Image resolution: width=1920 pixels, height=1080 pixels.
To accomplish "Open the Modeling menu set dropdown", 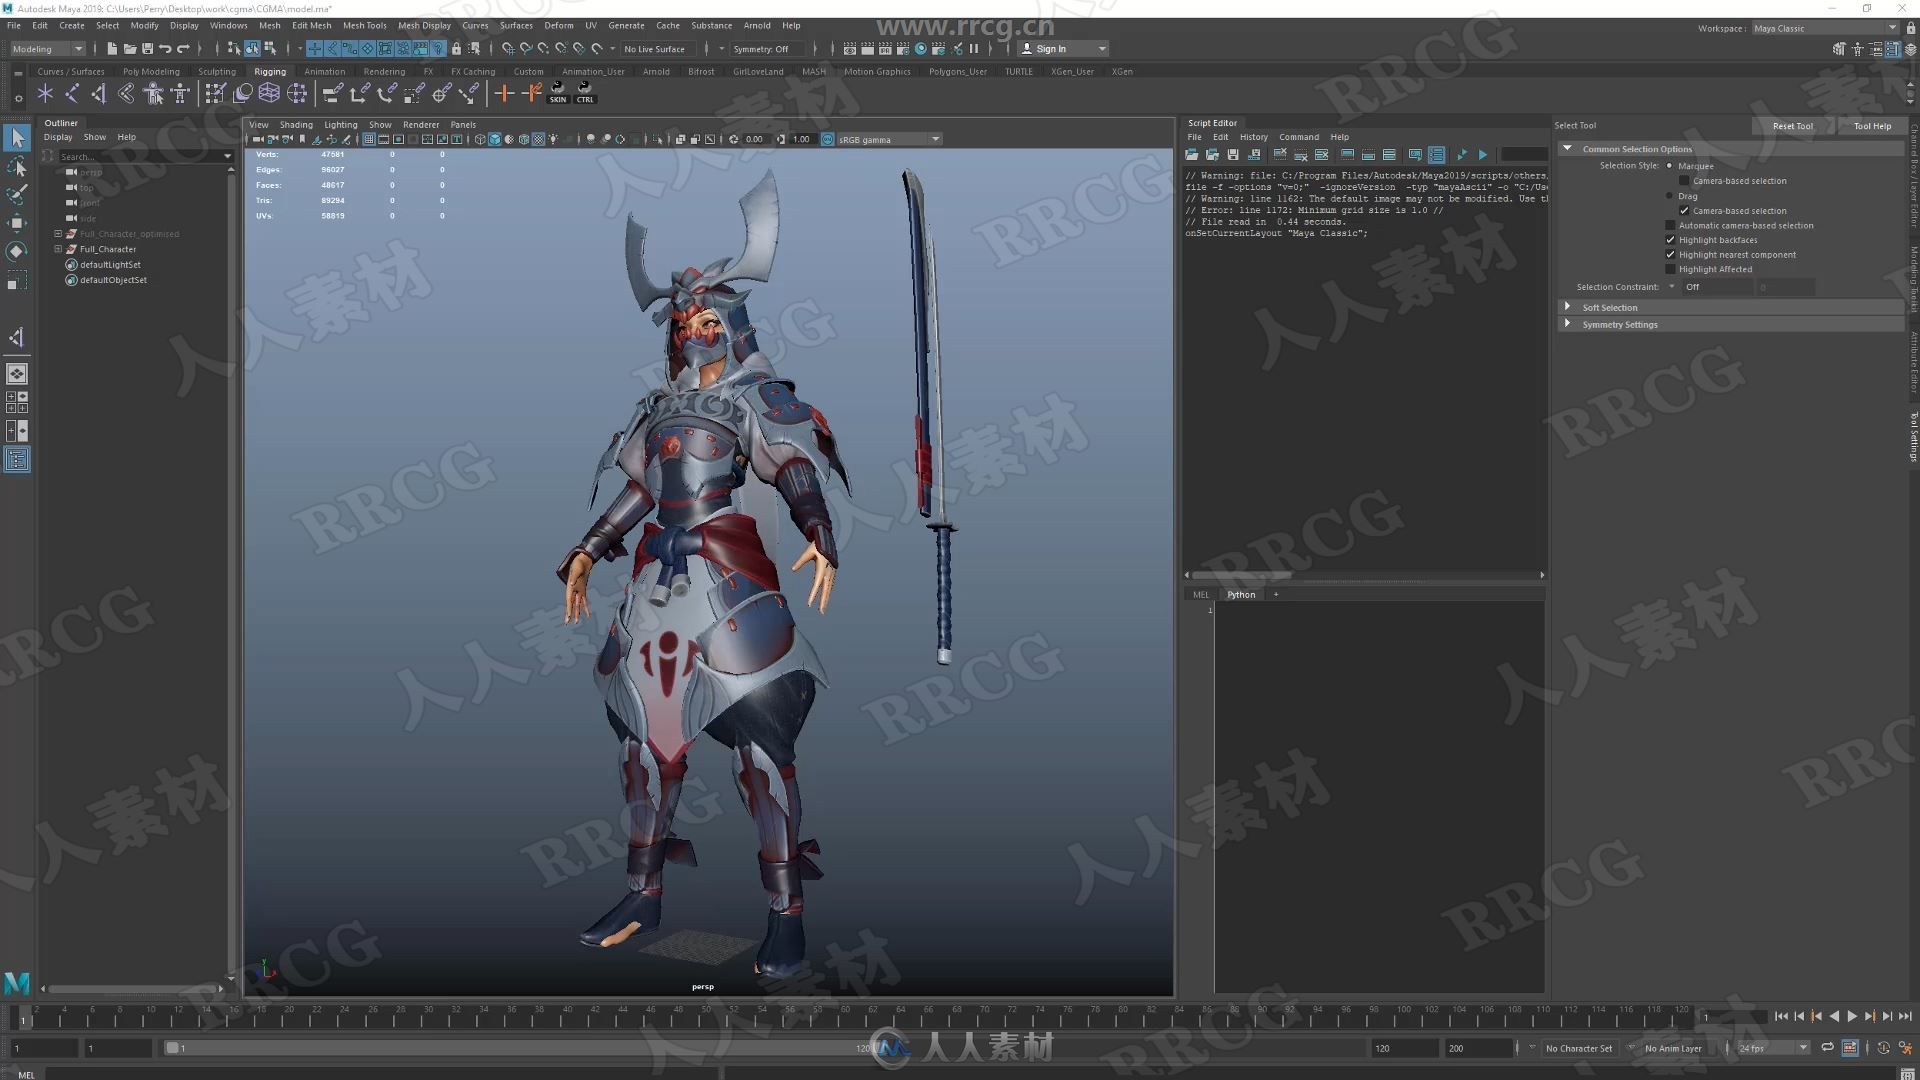I will (x=47, y=49).
